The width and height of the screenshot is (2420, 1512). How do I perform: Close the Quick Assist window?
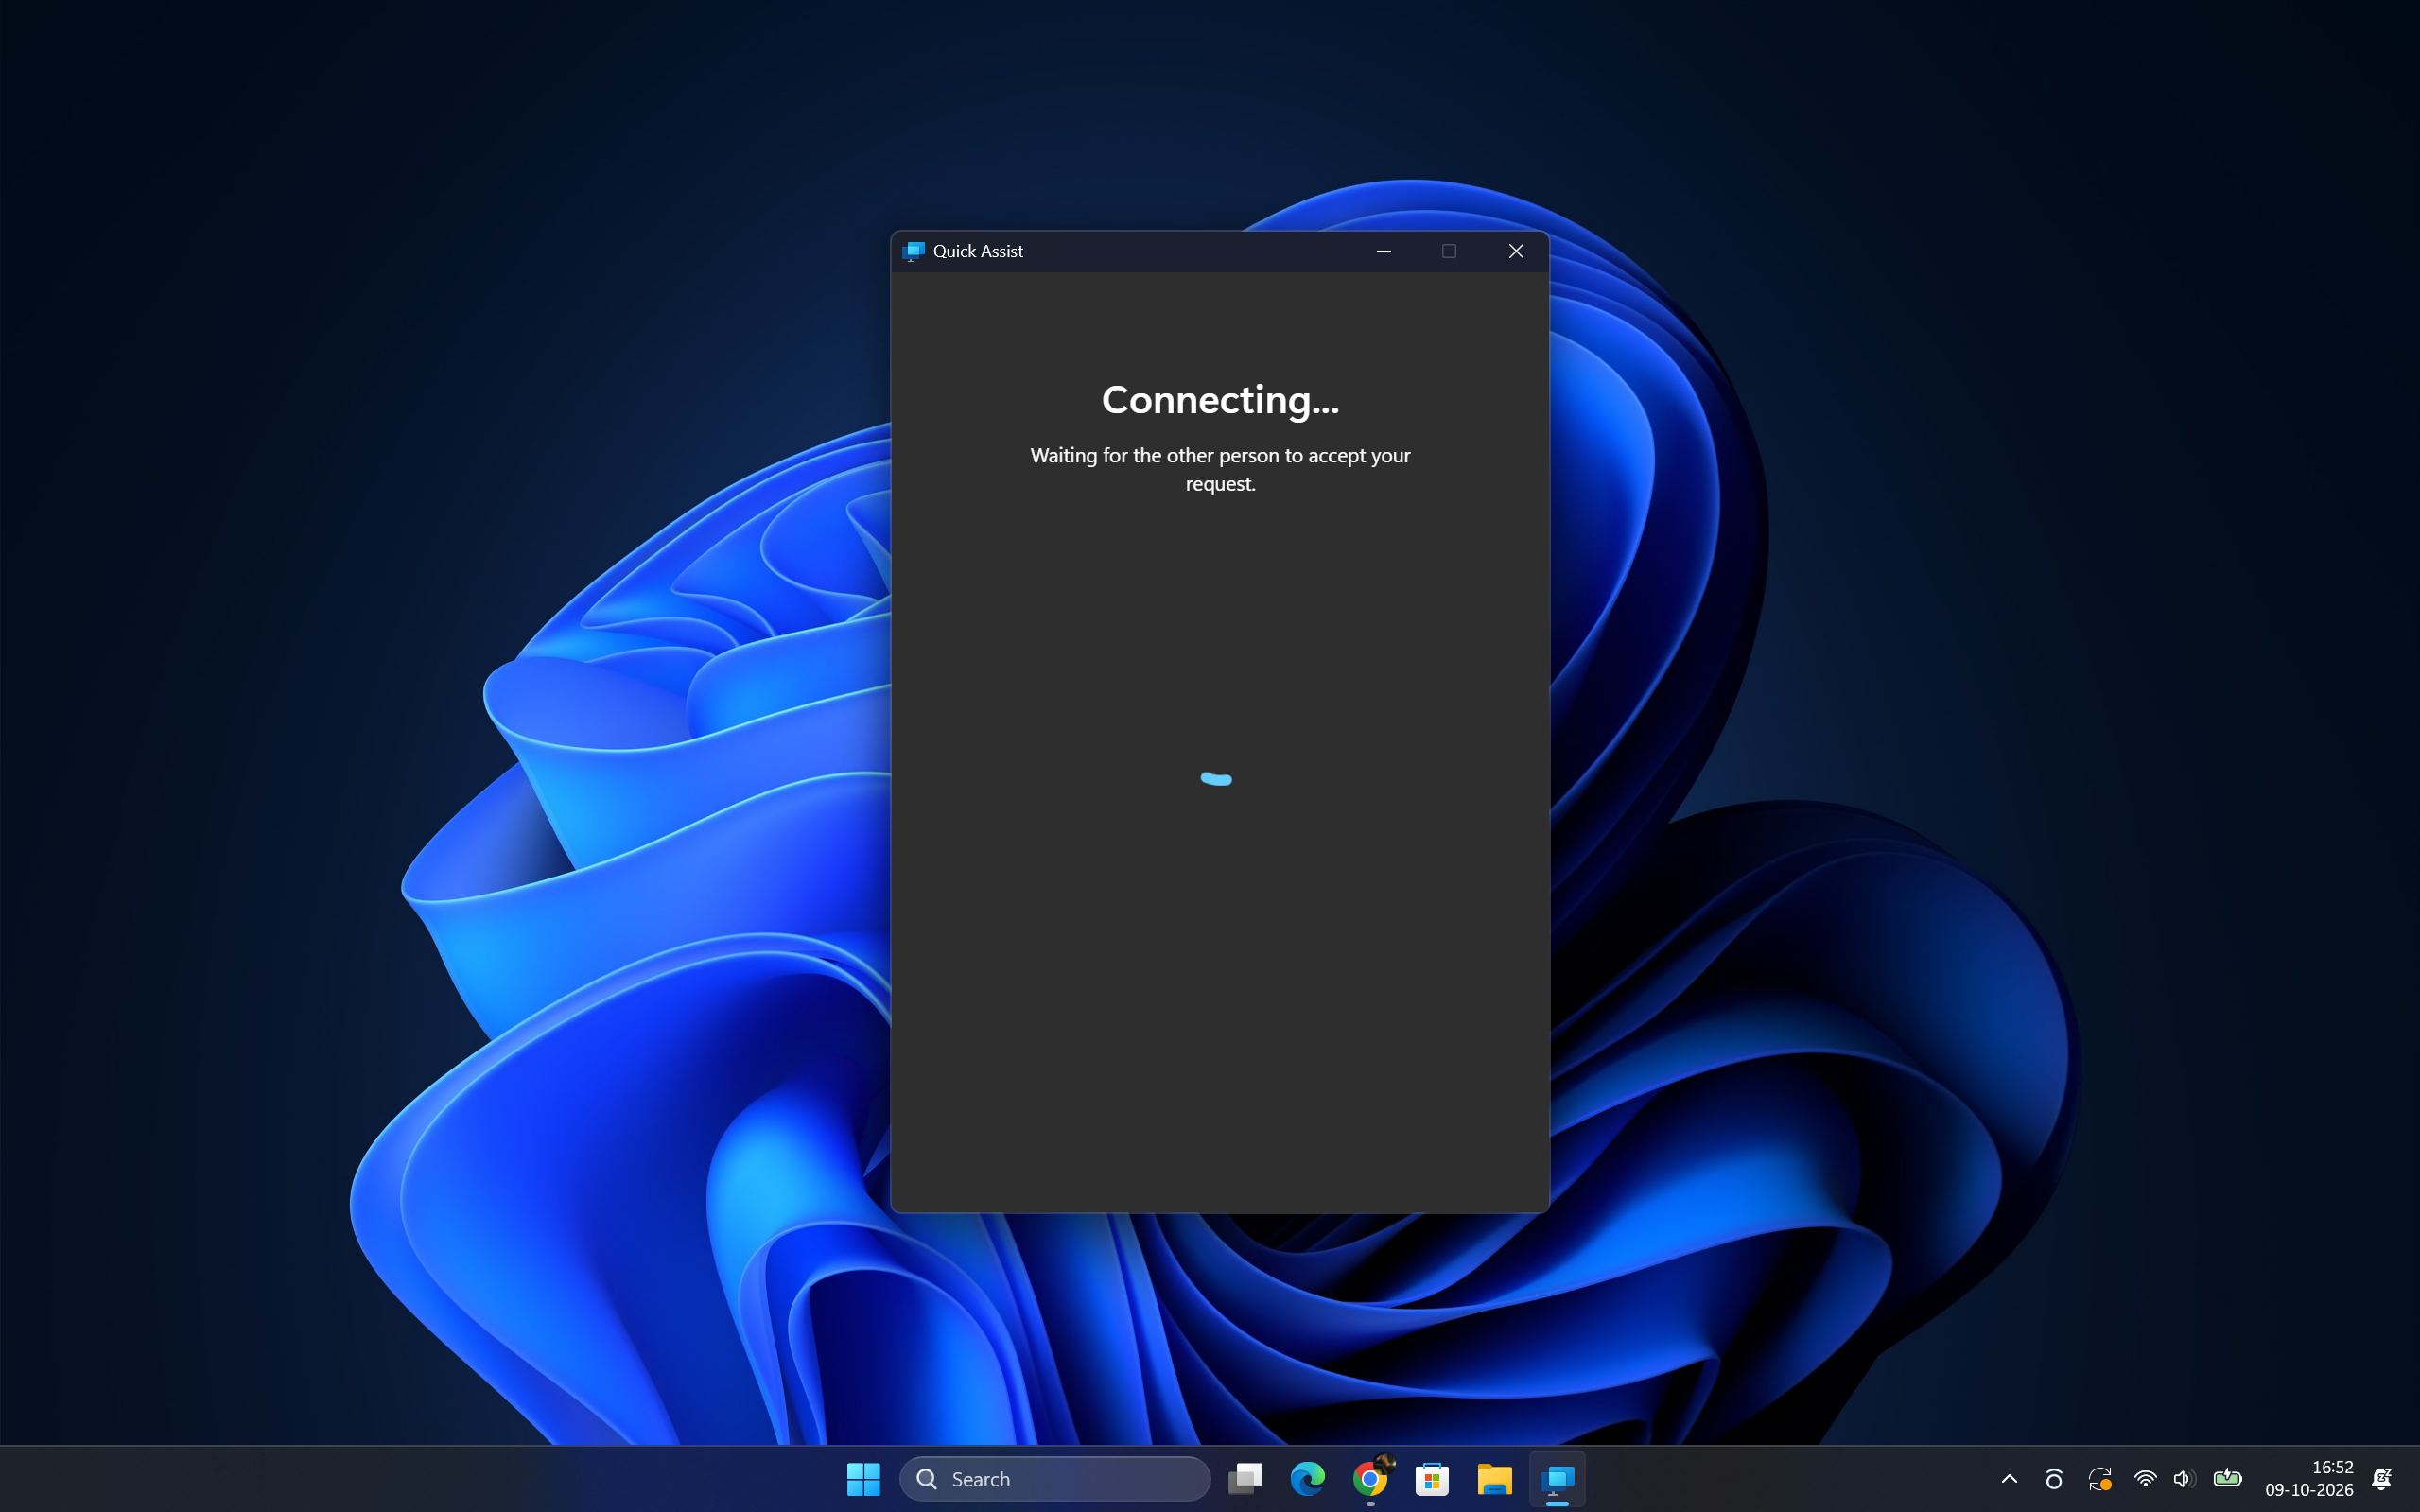[1516, 251]
